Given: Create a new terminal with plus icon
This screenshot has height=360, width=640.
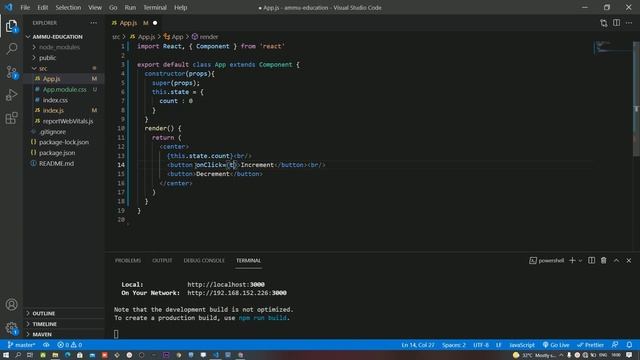Looking at the screenshot, I should [x=572, y=260].
